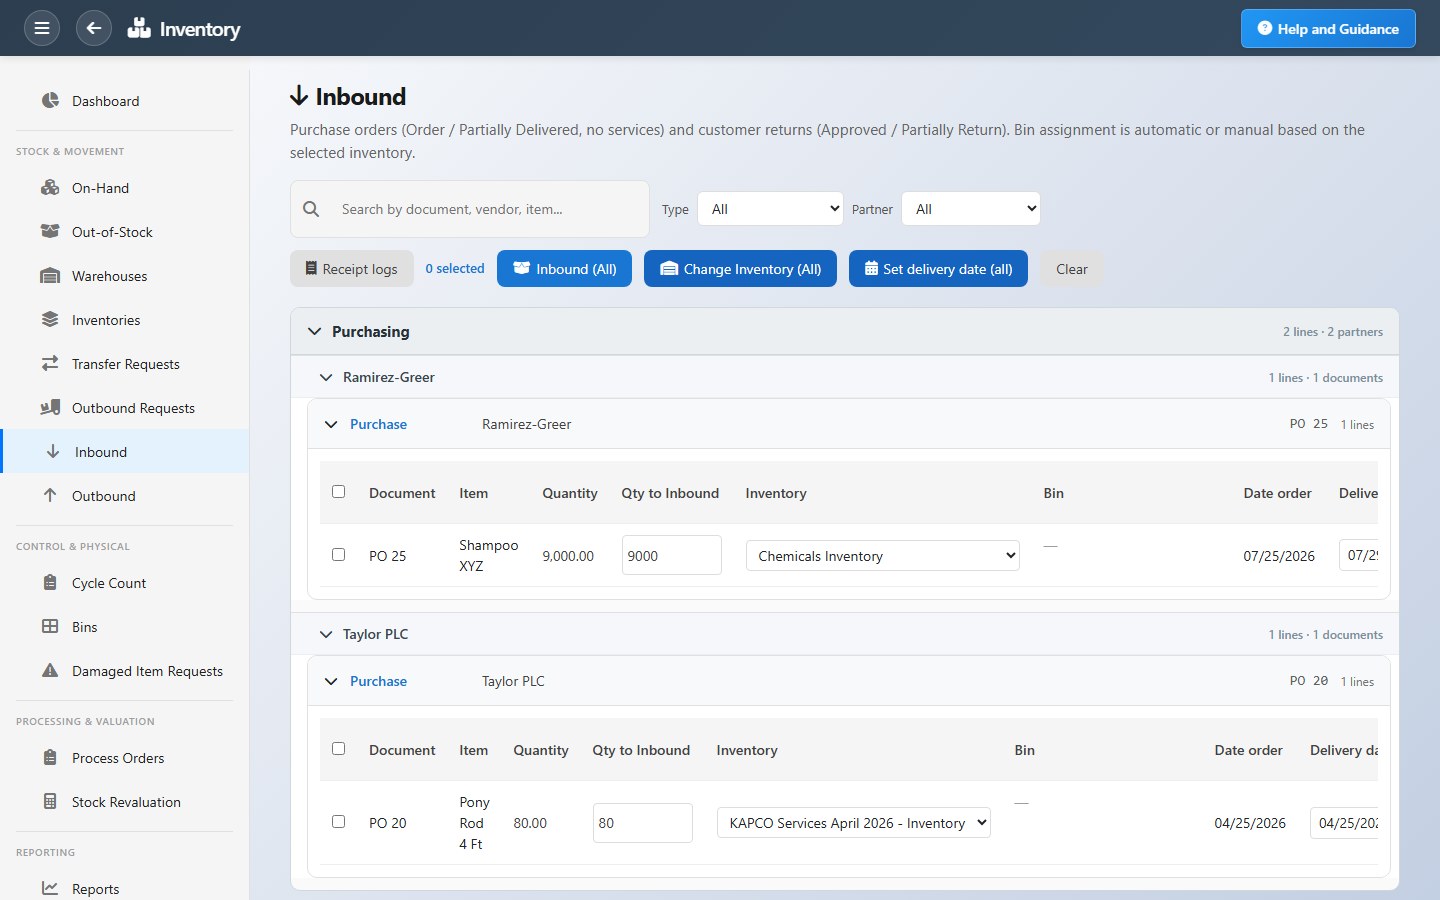Open the Outbound Requests menu item
The image size is (1440, 900).
[x=124, y=408]
